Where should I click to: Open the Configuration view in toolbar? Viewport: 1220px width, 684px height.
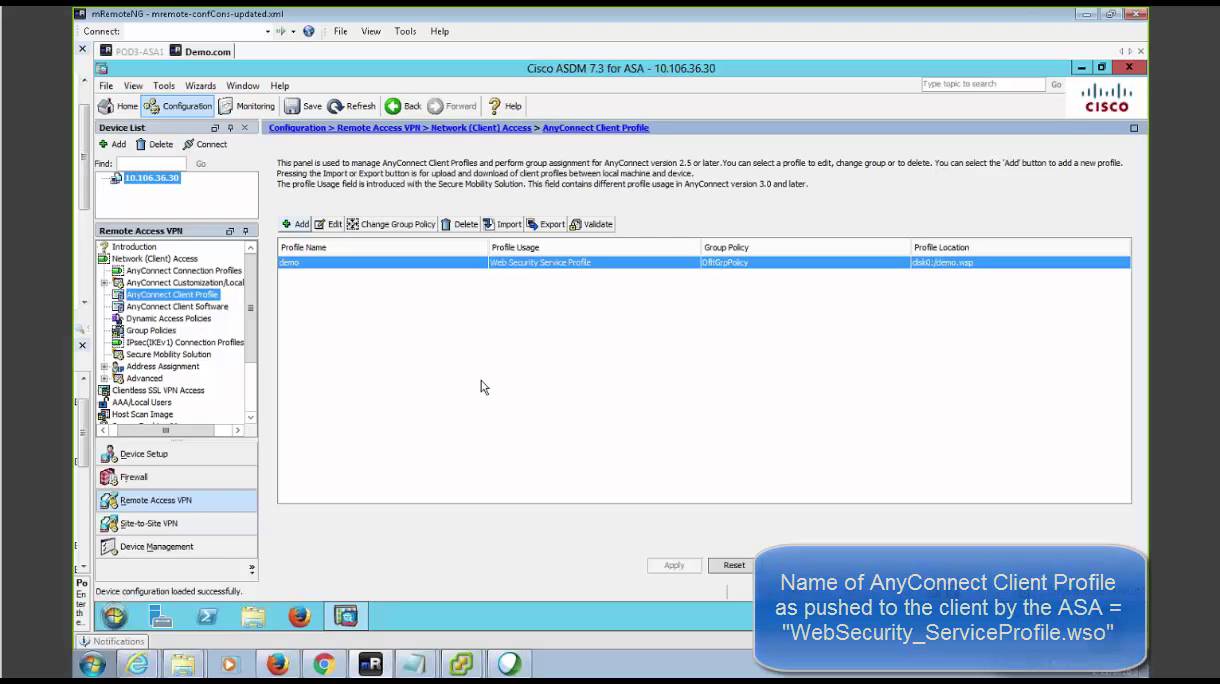click(x=178, y=106)
